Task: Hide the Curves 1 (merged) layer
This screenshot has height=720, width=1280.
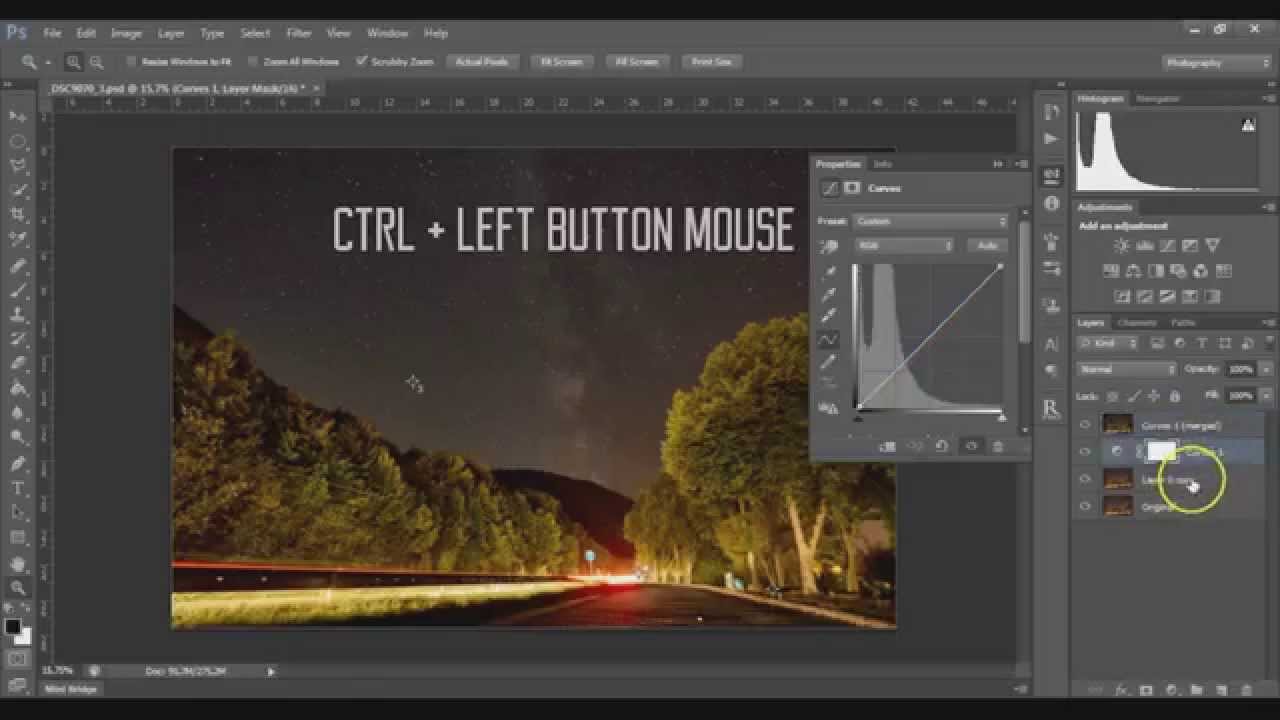Action: 1085,425
